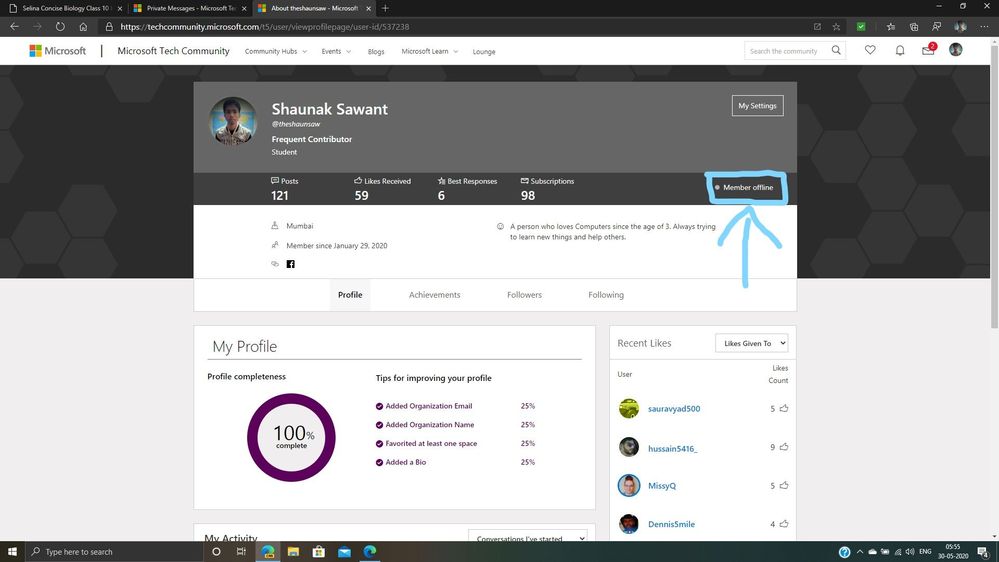Click the green checkmark extension icon
999x562 pixels.
pyautogui.click(x=861, y=27)
